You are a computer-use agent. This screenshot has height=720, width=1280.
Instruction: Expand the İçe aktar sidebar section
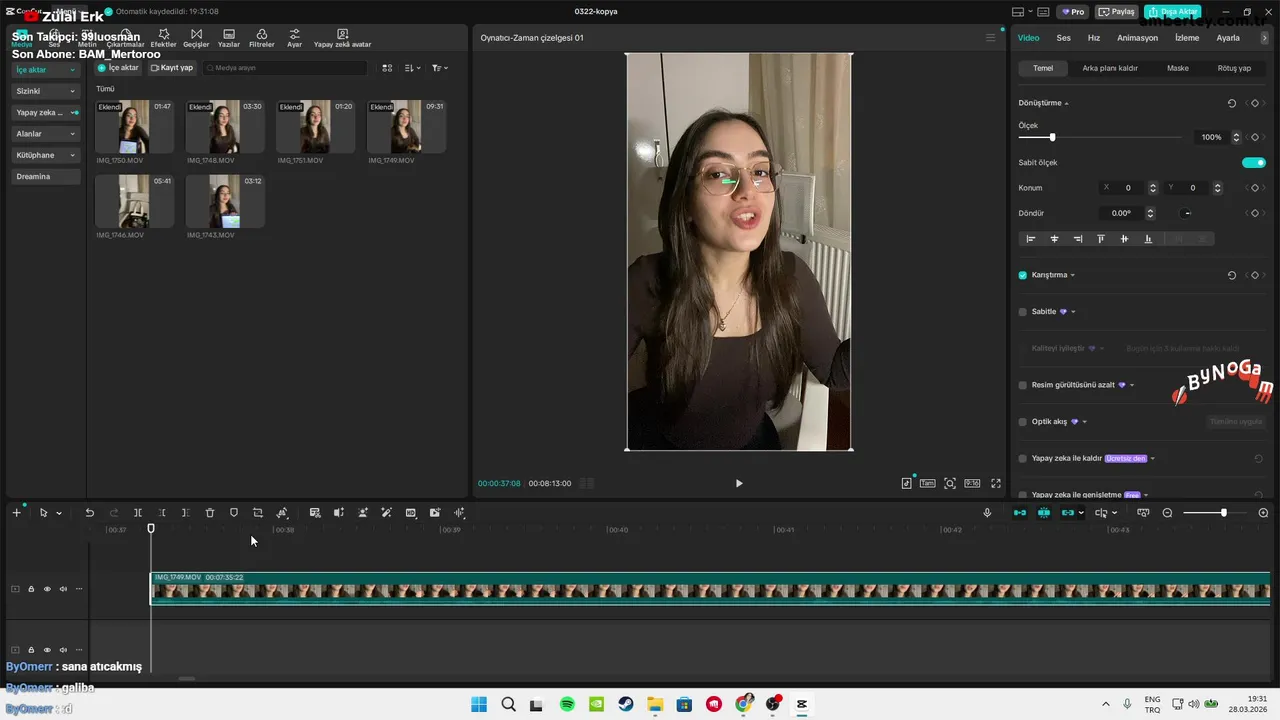(46, 70)
